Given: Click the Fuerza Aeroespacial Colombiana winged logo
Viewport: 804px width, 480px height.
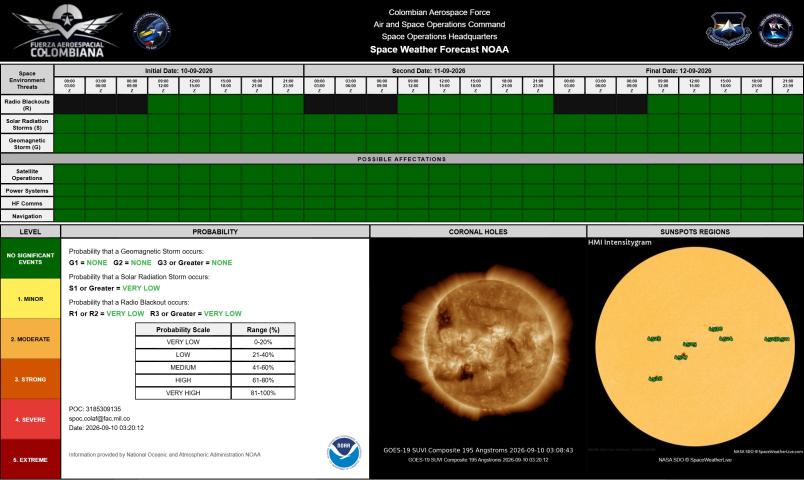Looking at the screenshot, I should pos(67,32).
